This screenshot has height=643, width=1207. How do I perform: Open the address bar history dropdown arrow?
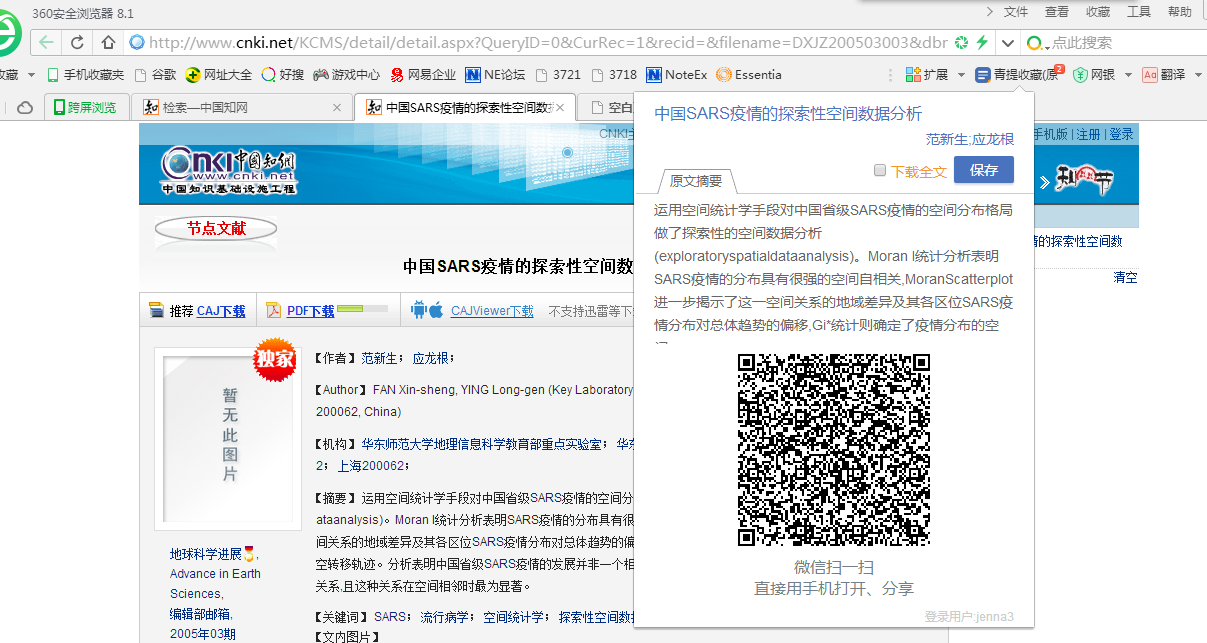[x=1007, y=43]
